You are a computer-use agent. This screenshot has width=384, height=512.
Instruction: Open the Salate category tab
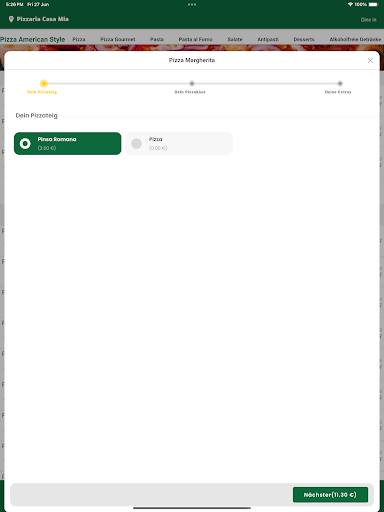[235, 39]
